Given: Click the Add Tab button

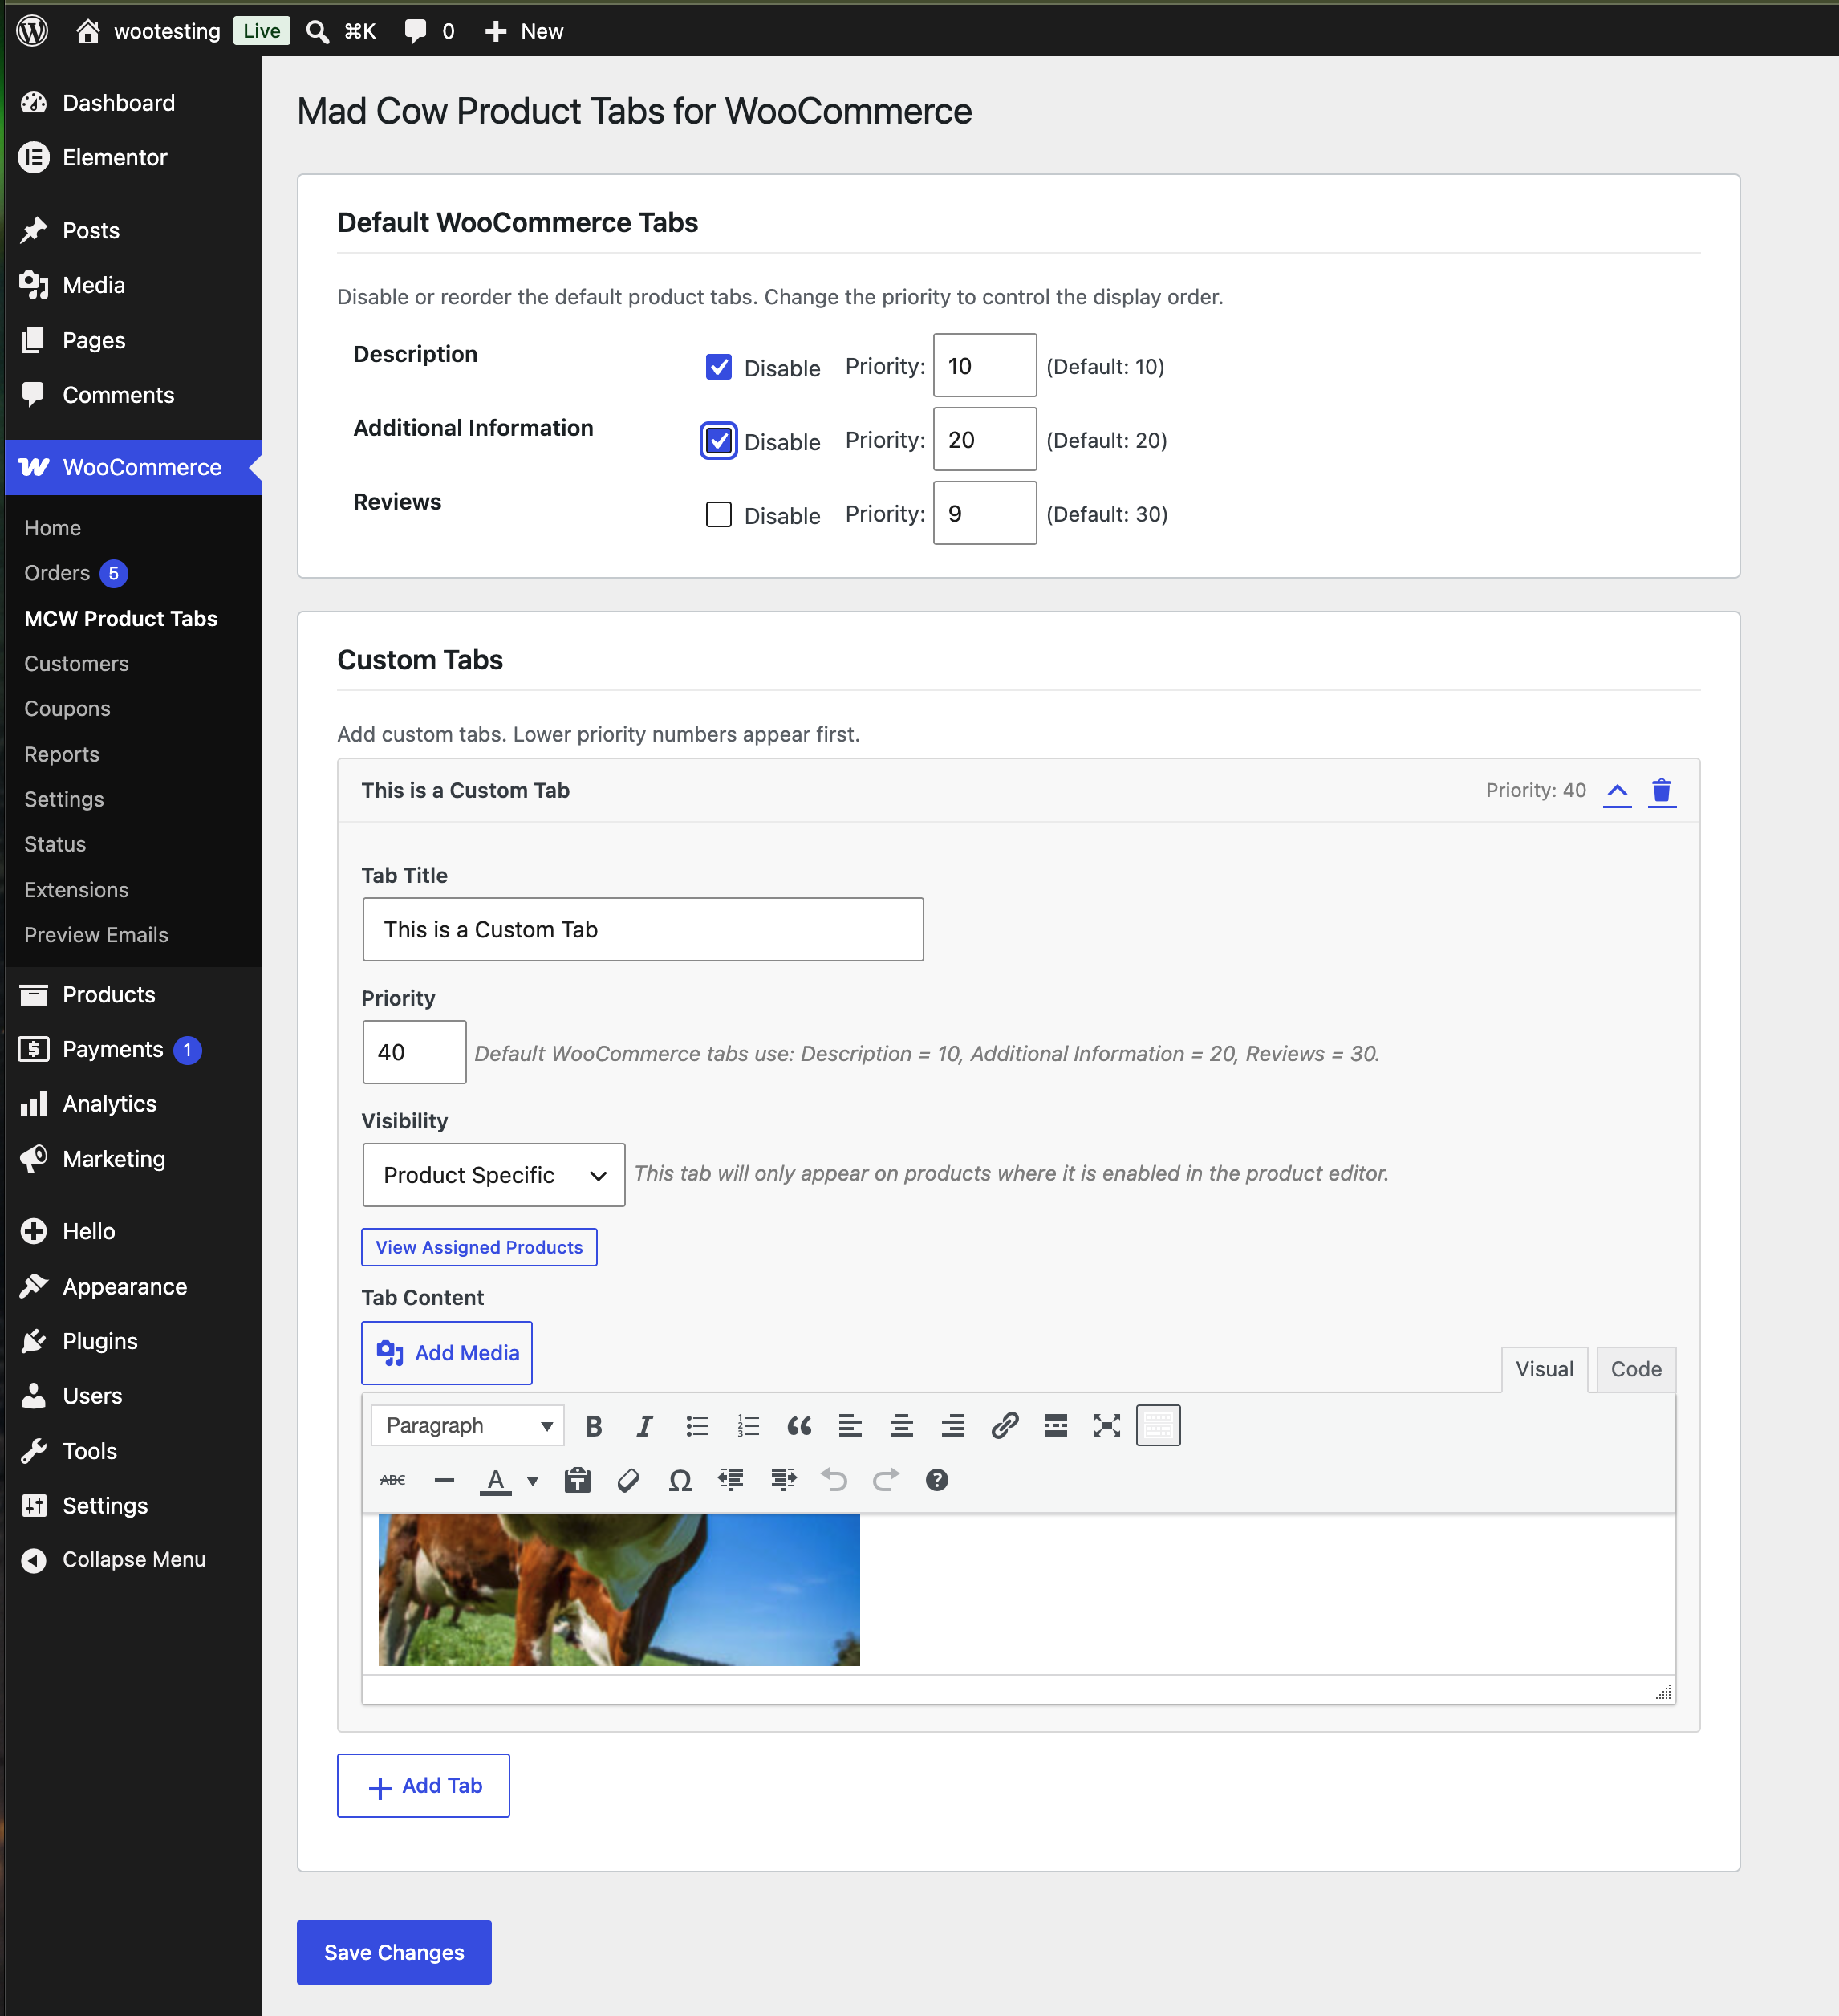Looking at the screenshot, I should tap(423, 1786).
